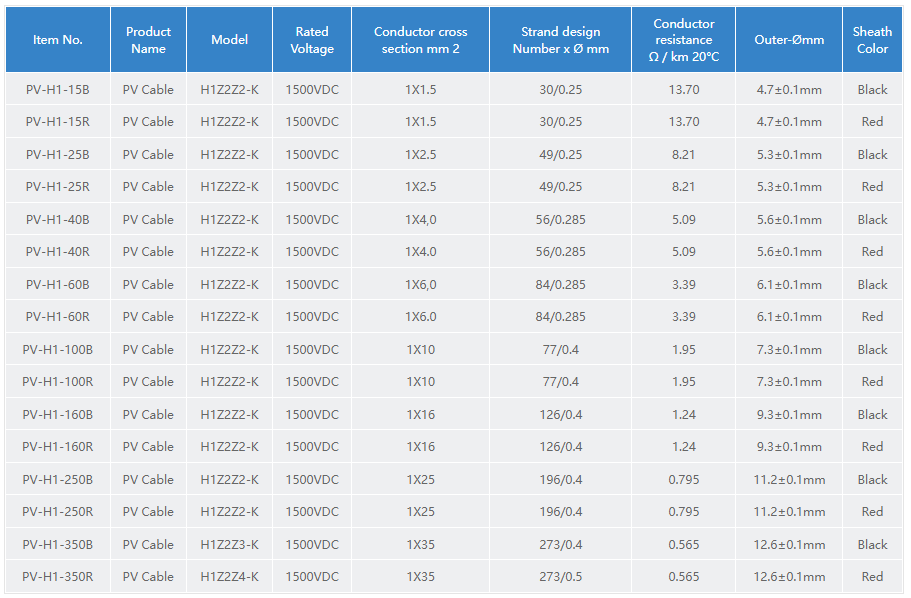This screenshot has width=911, height=598.
Task: Click the 11.2±0.1mm value in PV-H1-250R row
Action: point(789,512)
